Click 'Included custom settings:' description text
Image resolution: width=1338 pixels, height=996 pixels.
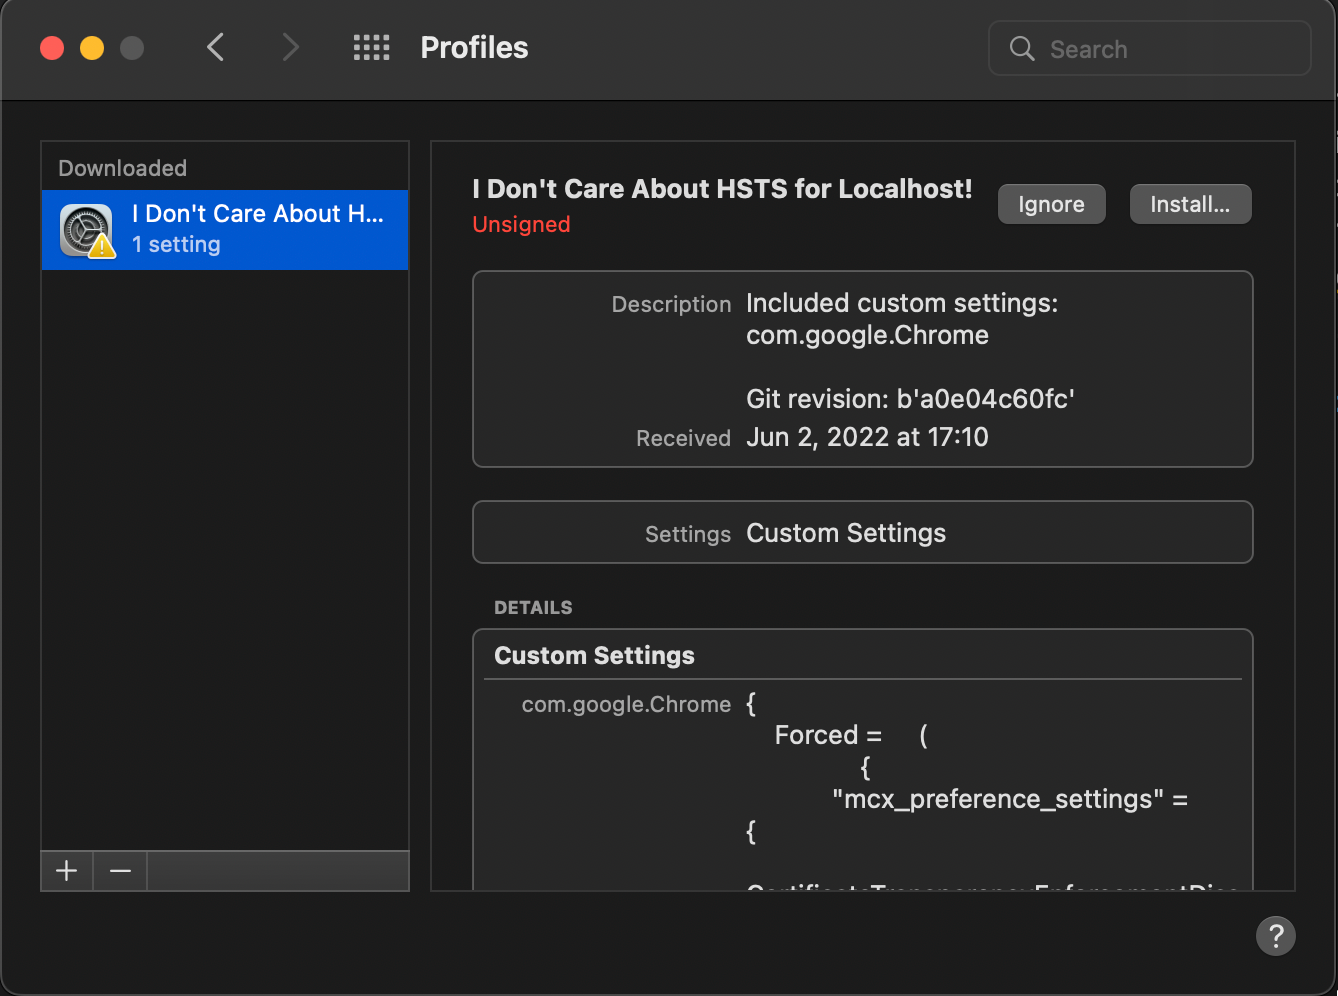click(x=902, y=303)
